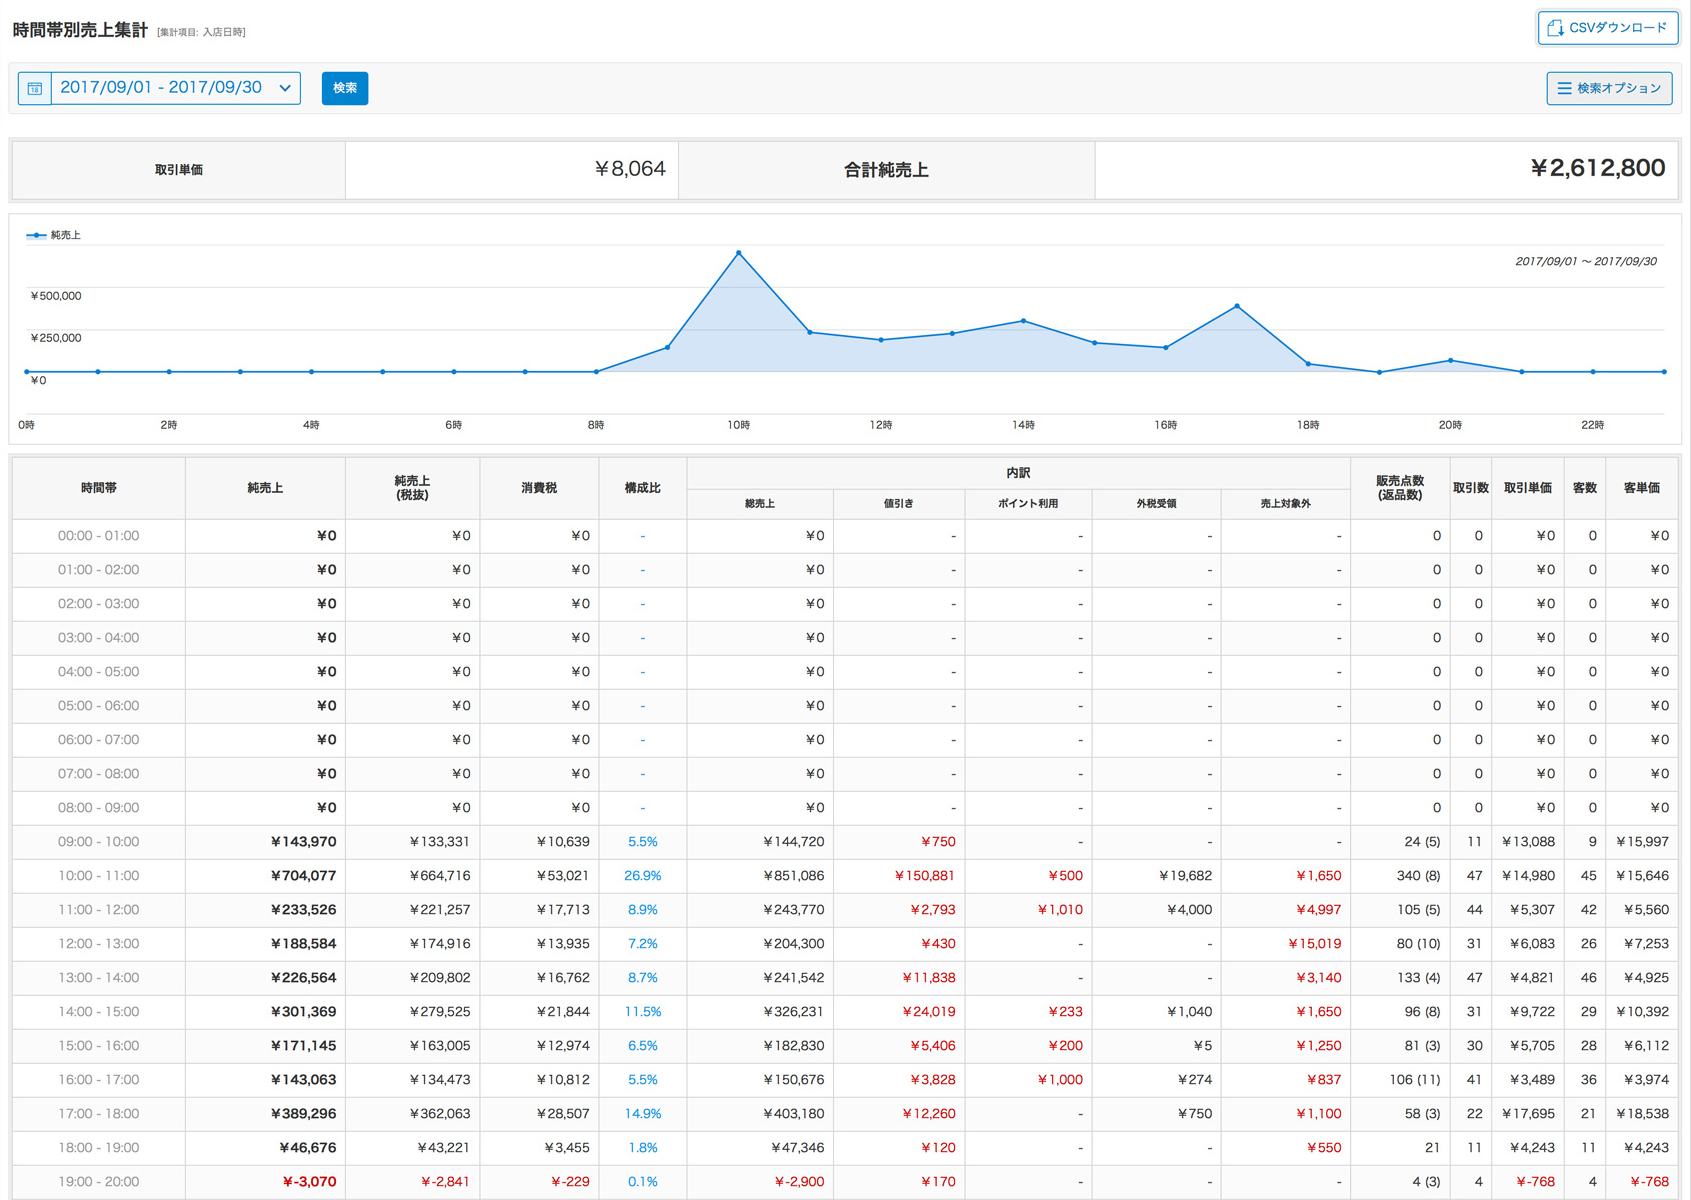1691x1200 pixels.
Task: Click the 取引数 column header
Action: [x=1470, y=488]
